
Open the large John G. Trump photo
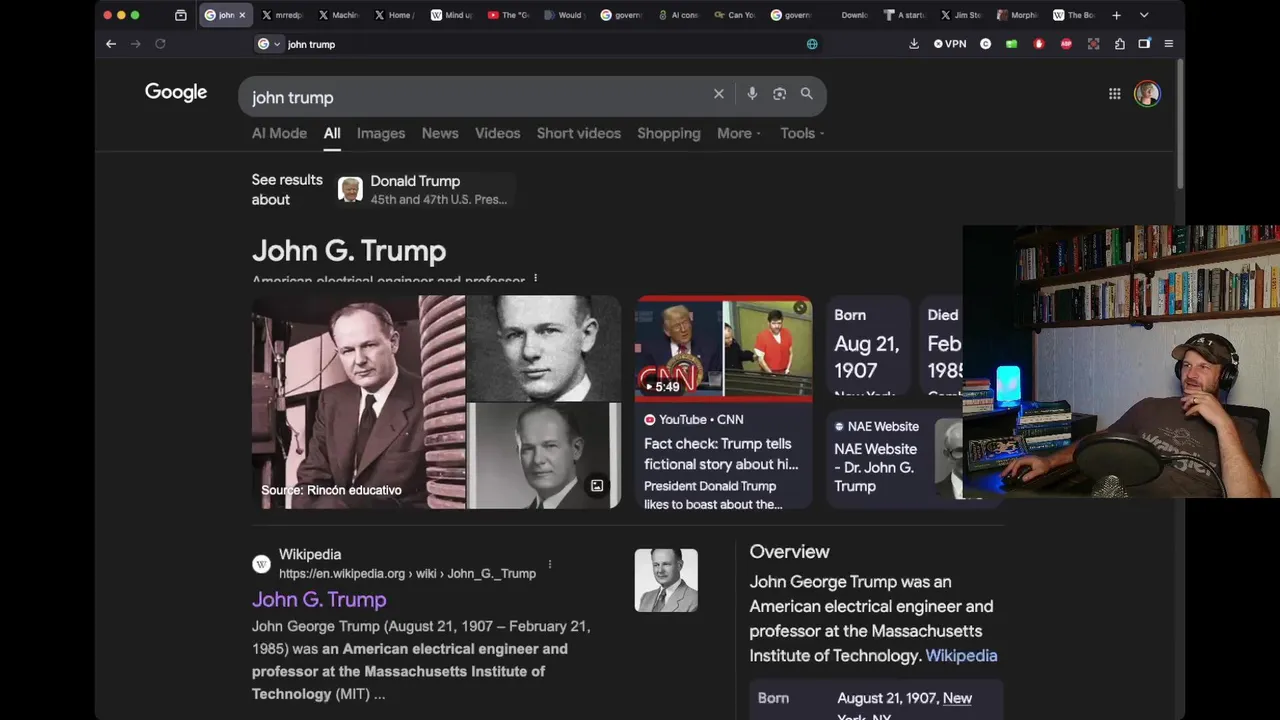[358, 402]
